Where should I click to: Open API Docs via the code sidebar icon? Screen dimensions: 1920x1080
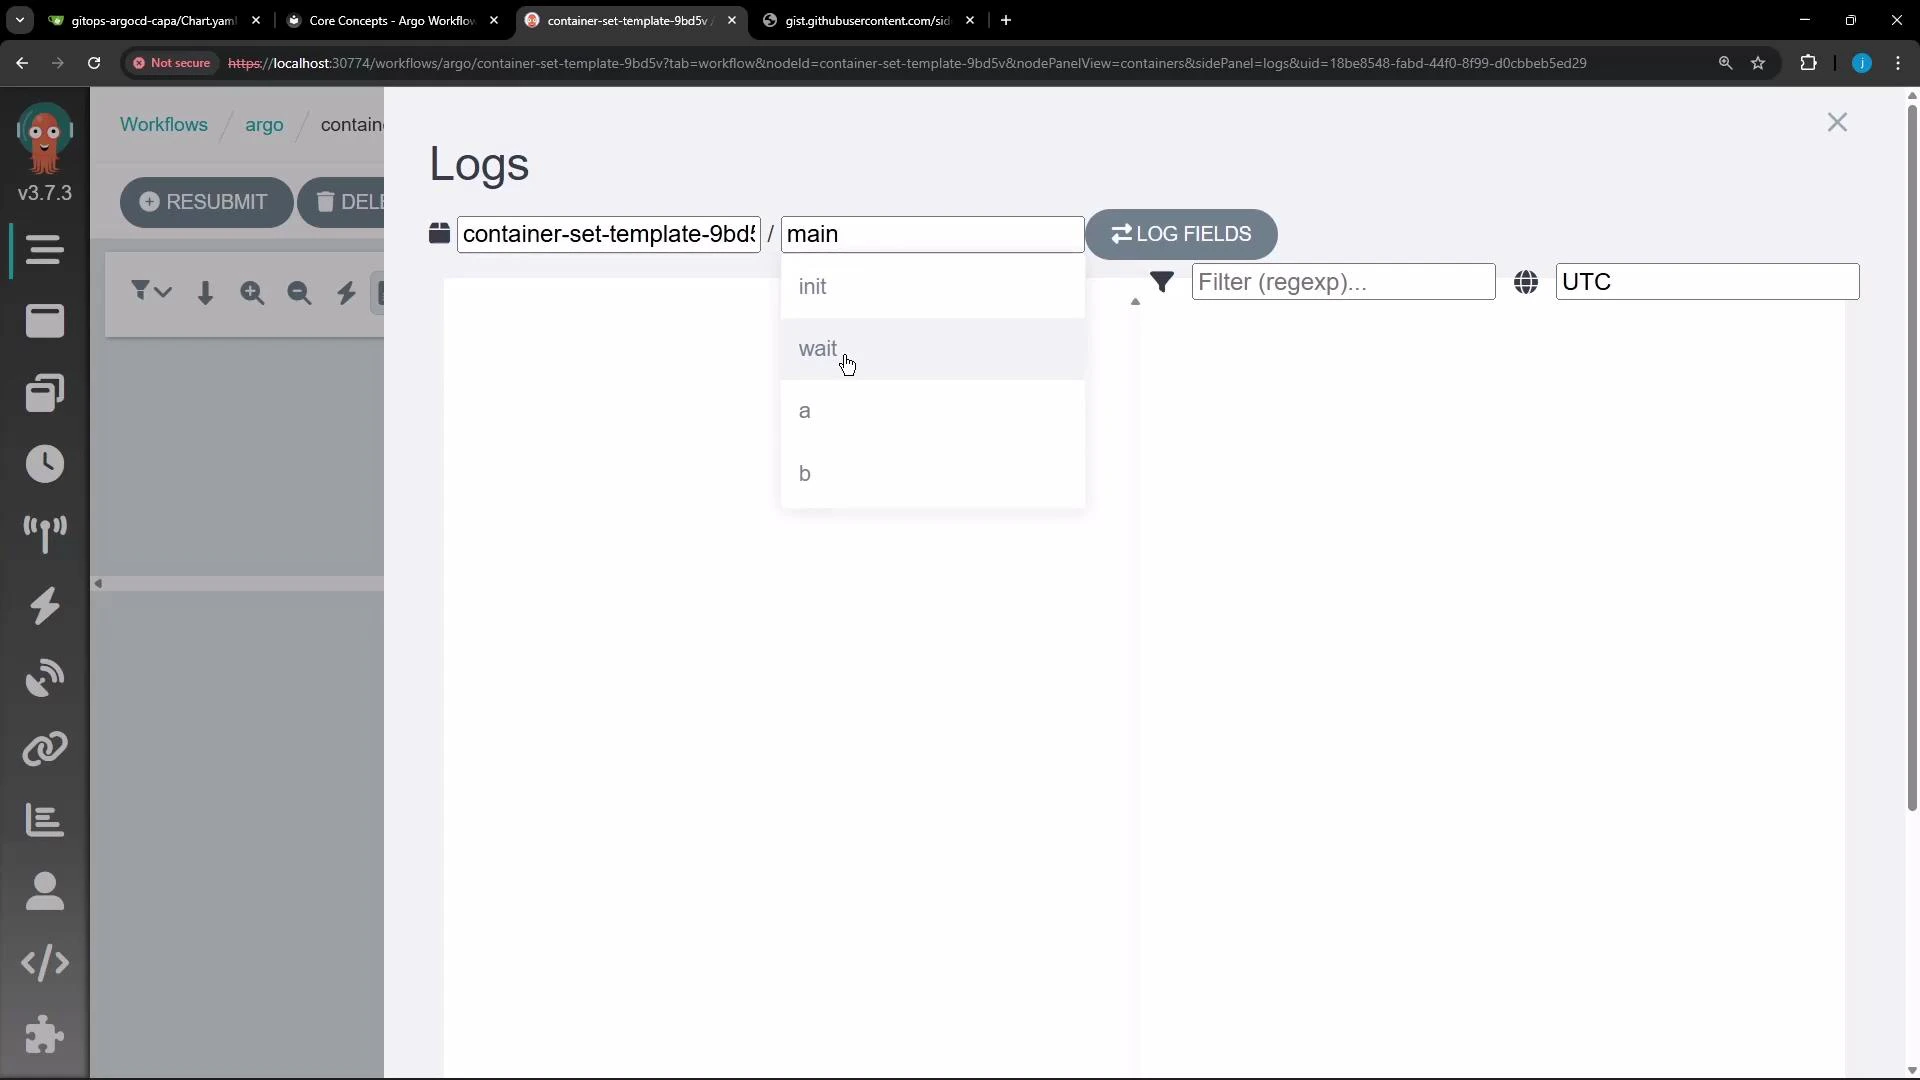click(44, 963)
